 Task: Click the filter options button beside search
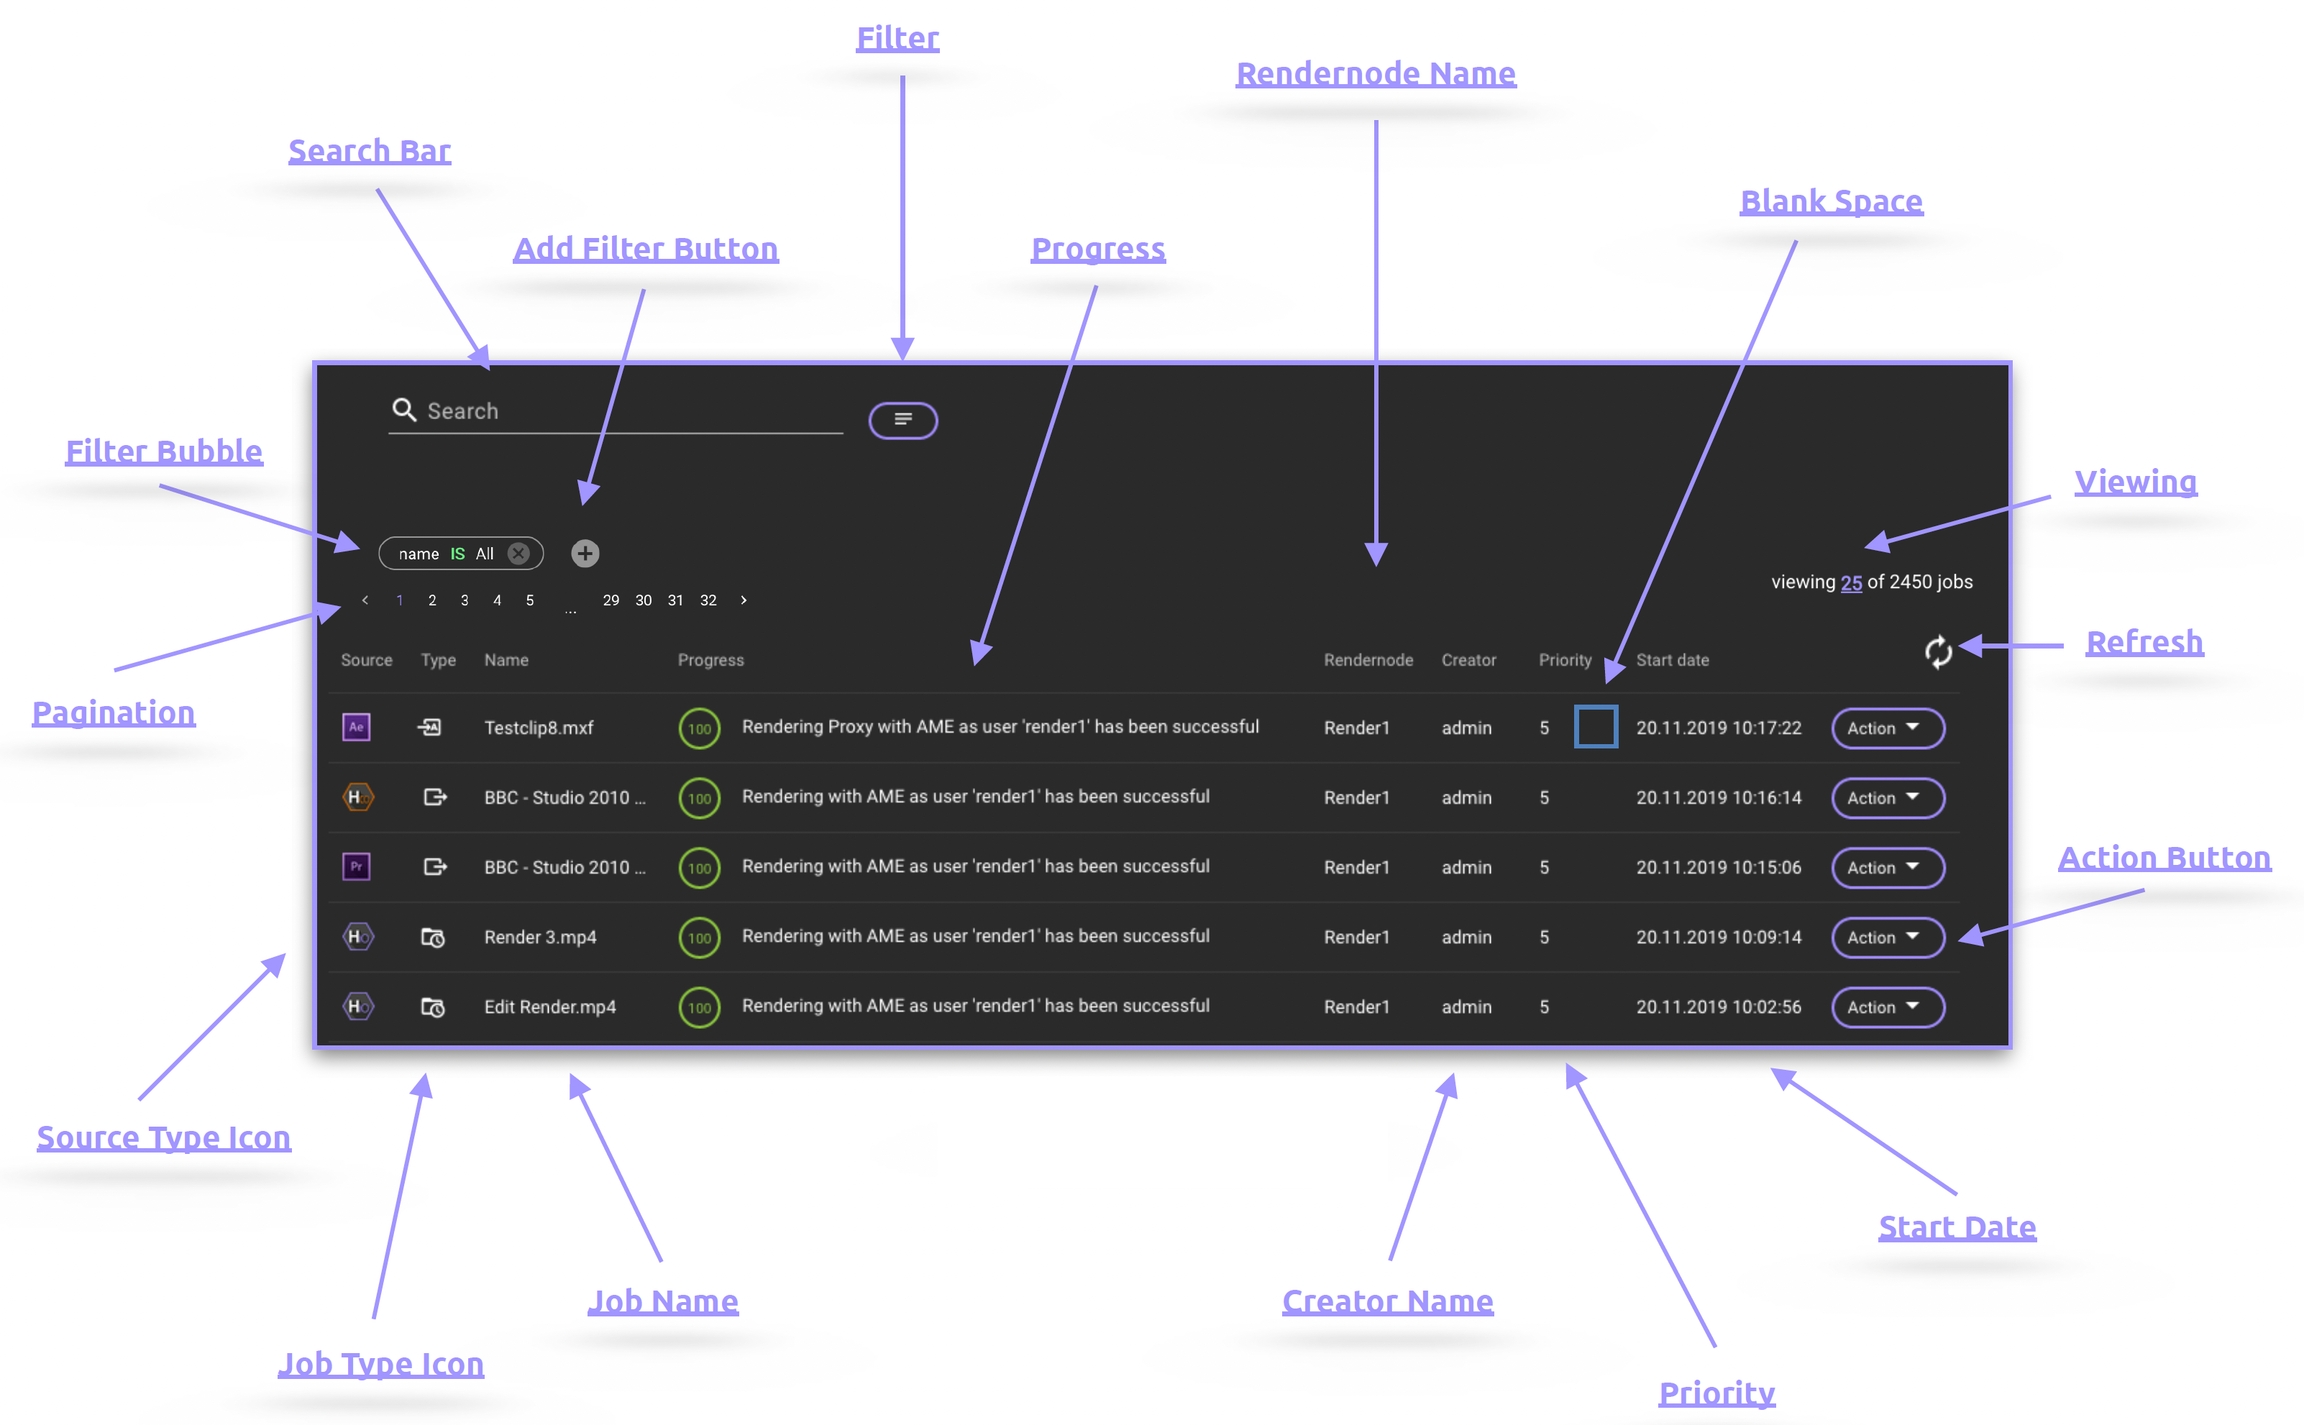click(902, 420)
